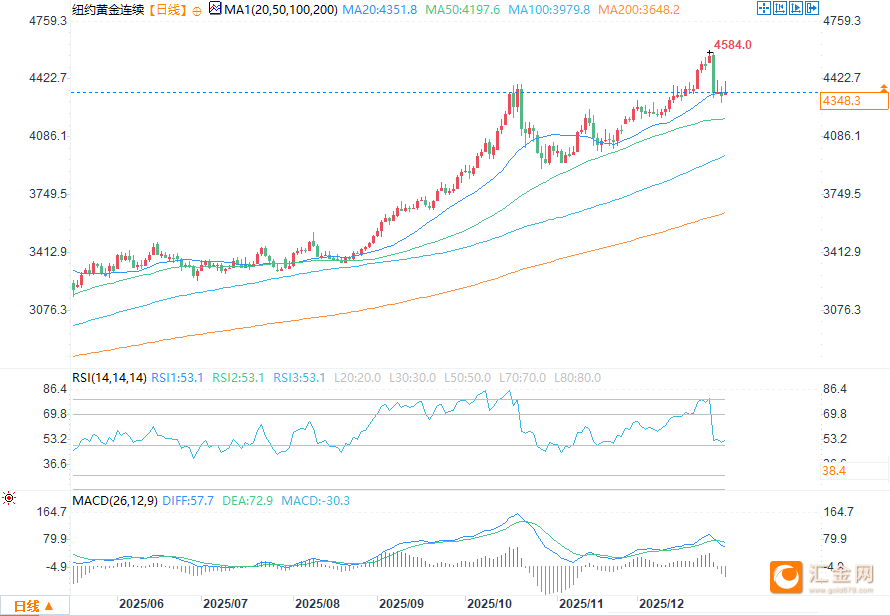Image resolution: width=890 pixels, height=616 pixels.
Task: Click the orange up-arrow above the 4348.3 price tag
Action: point(884,88)
